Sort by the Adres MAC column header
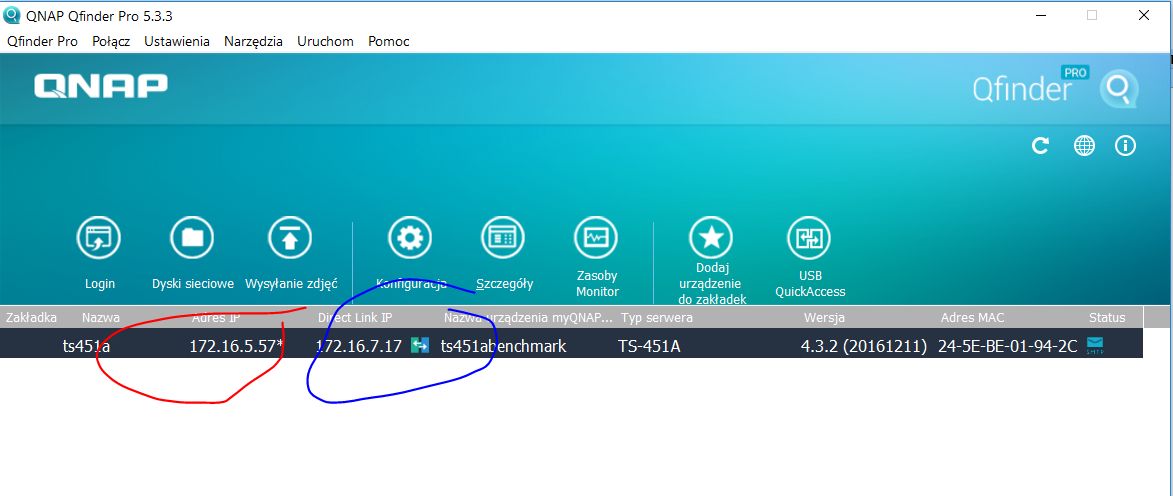The width and height of the screenshot is (1173, 496). [x=973, y=317]
